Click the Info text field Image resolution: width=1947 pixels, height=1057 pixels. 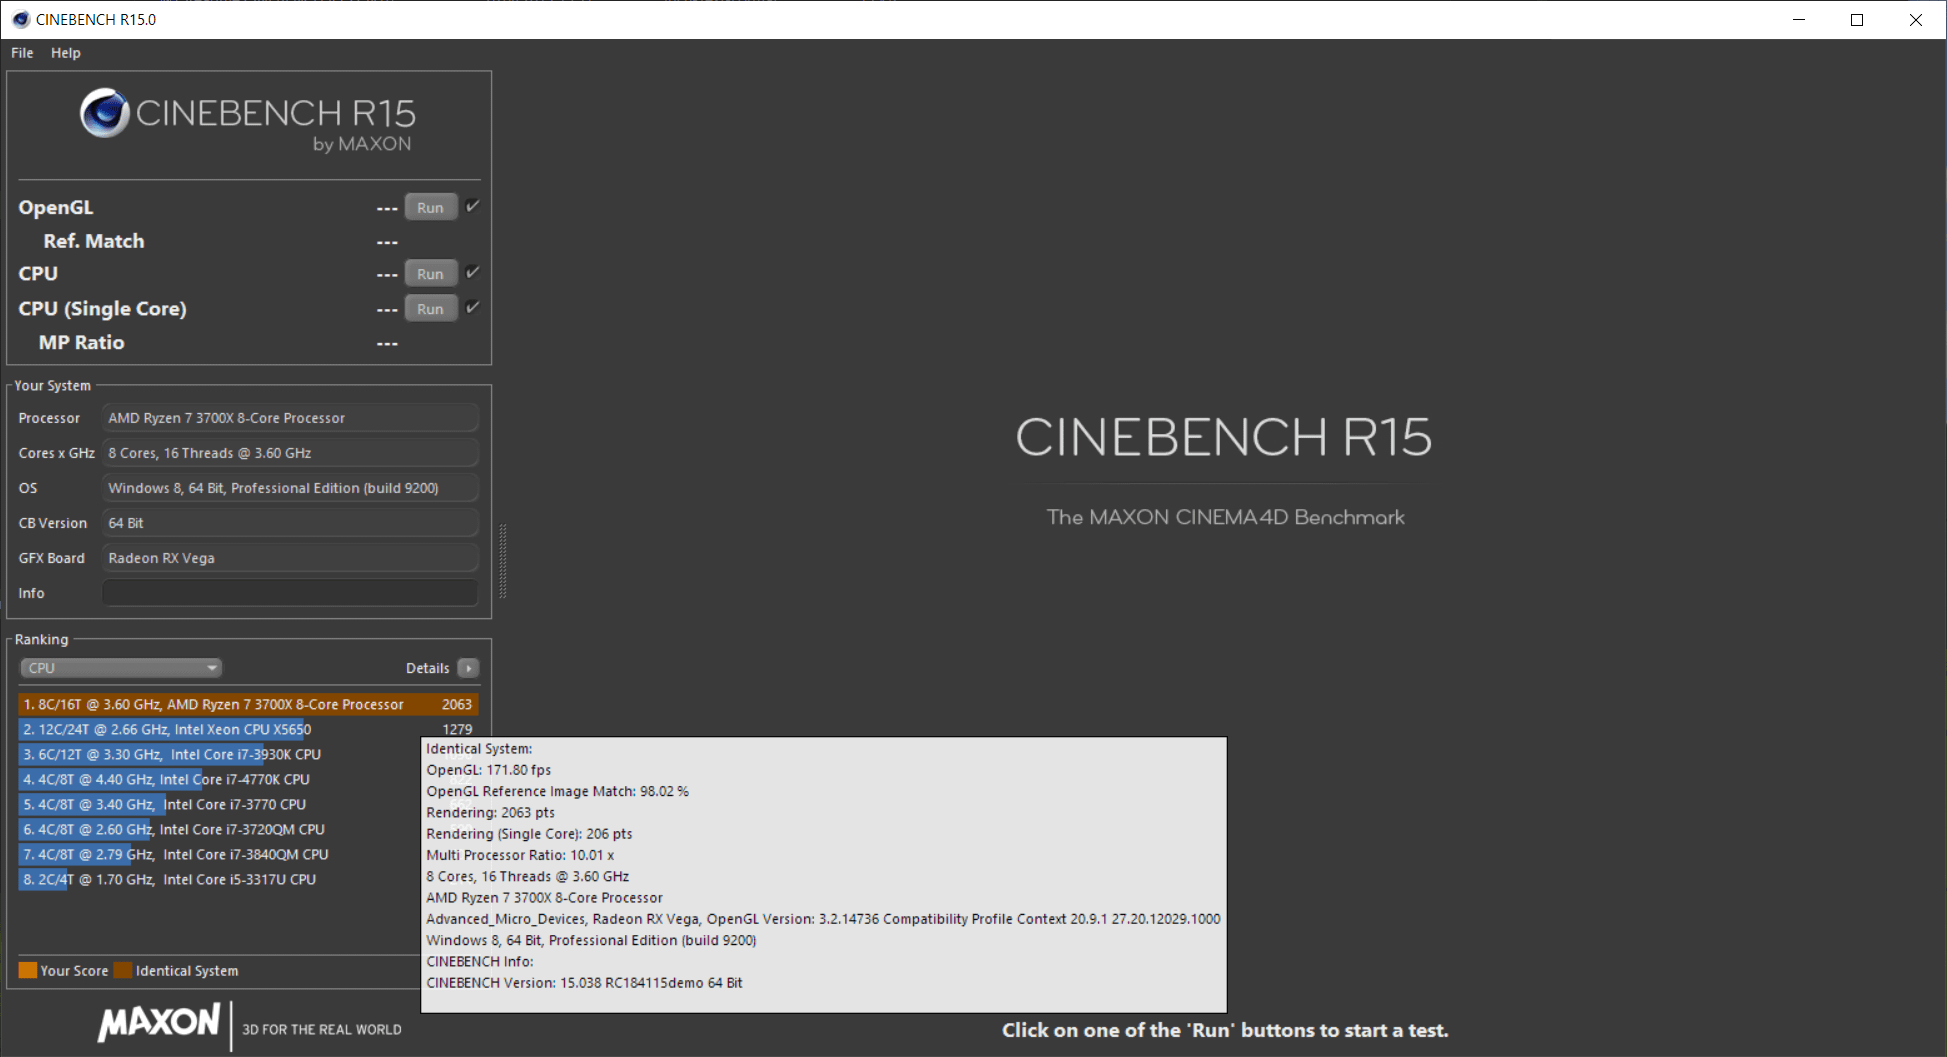[x=290, y=593]
